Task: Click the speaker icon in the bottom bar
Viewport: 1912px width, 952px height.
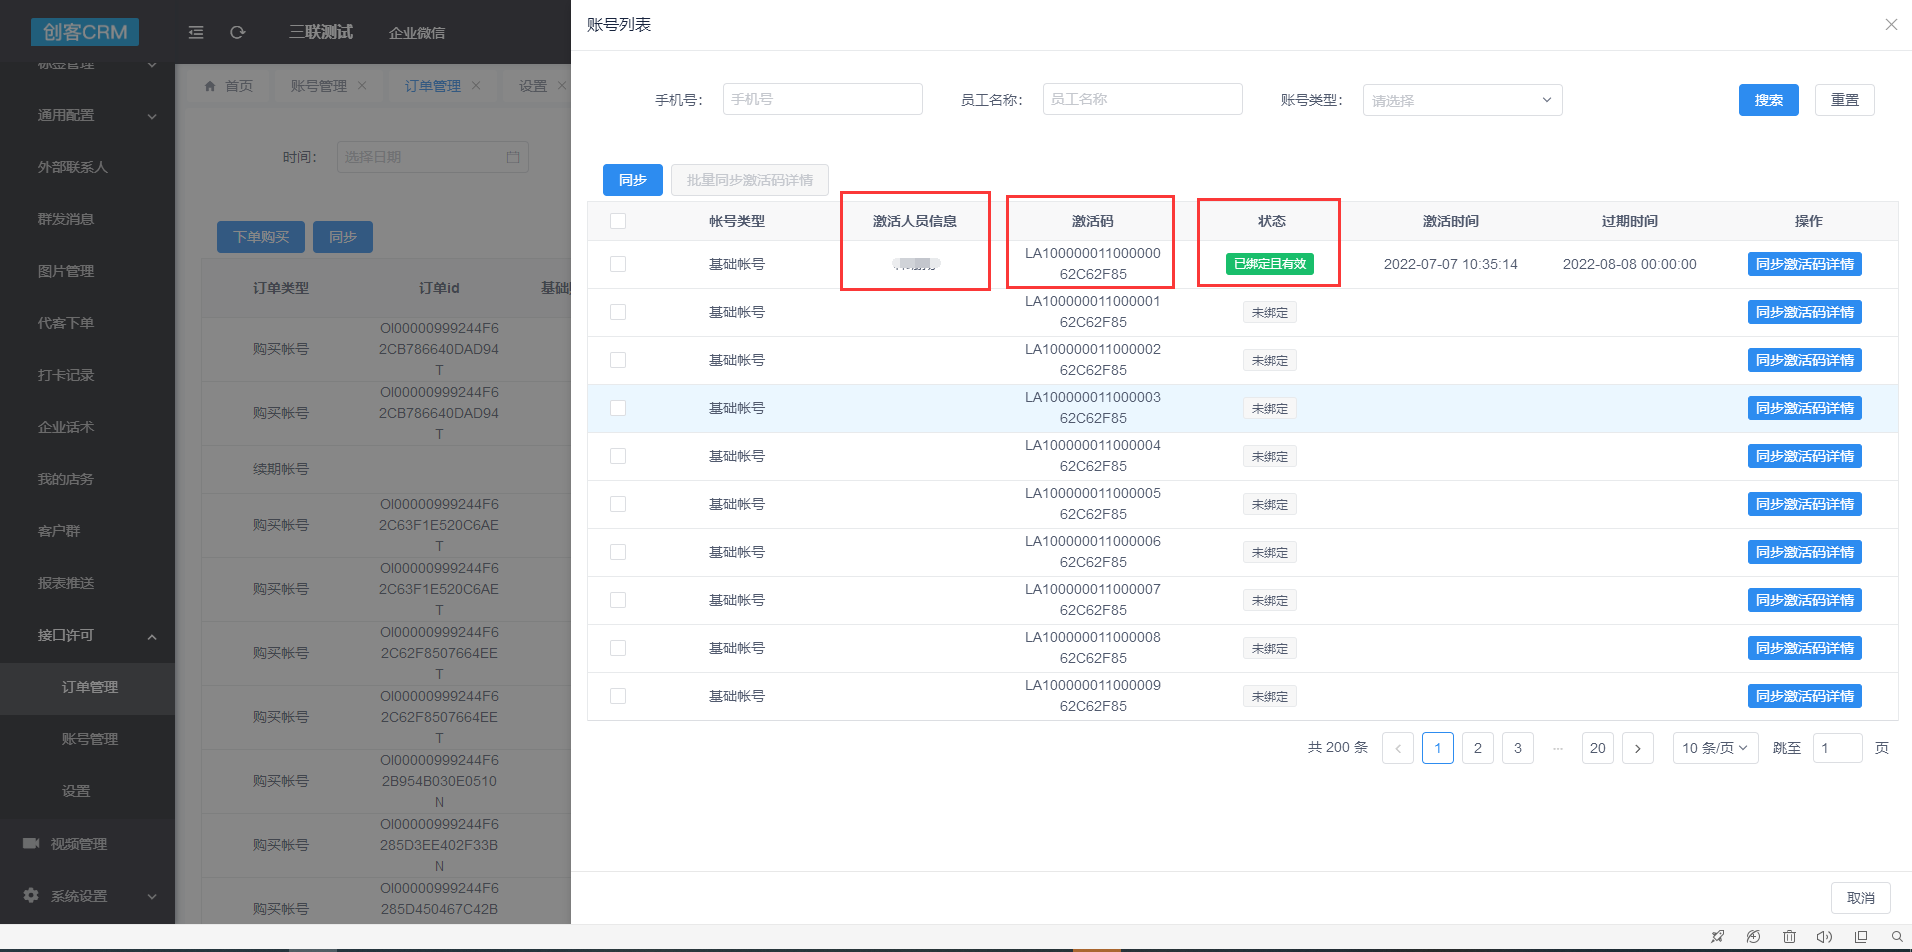Action: tap(1824, 937)
